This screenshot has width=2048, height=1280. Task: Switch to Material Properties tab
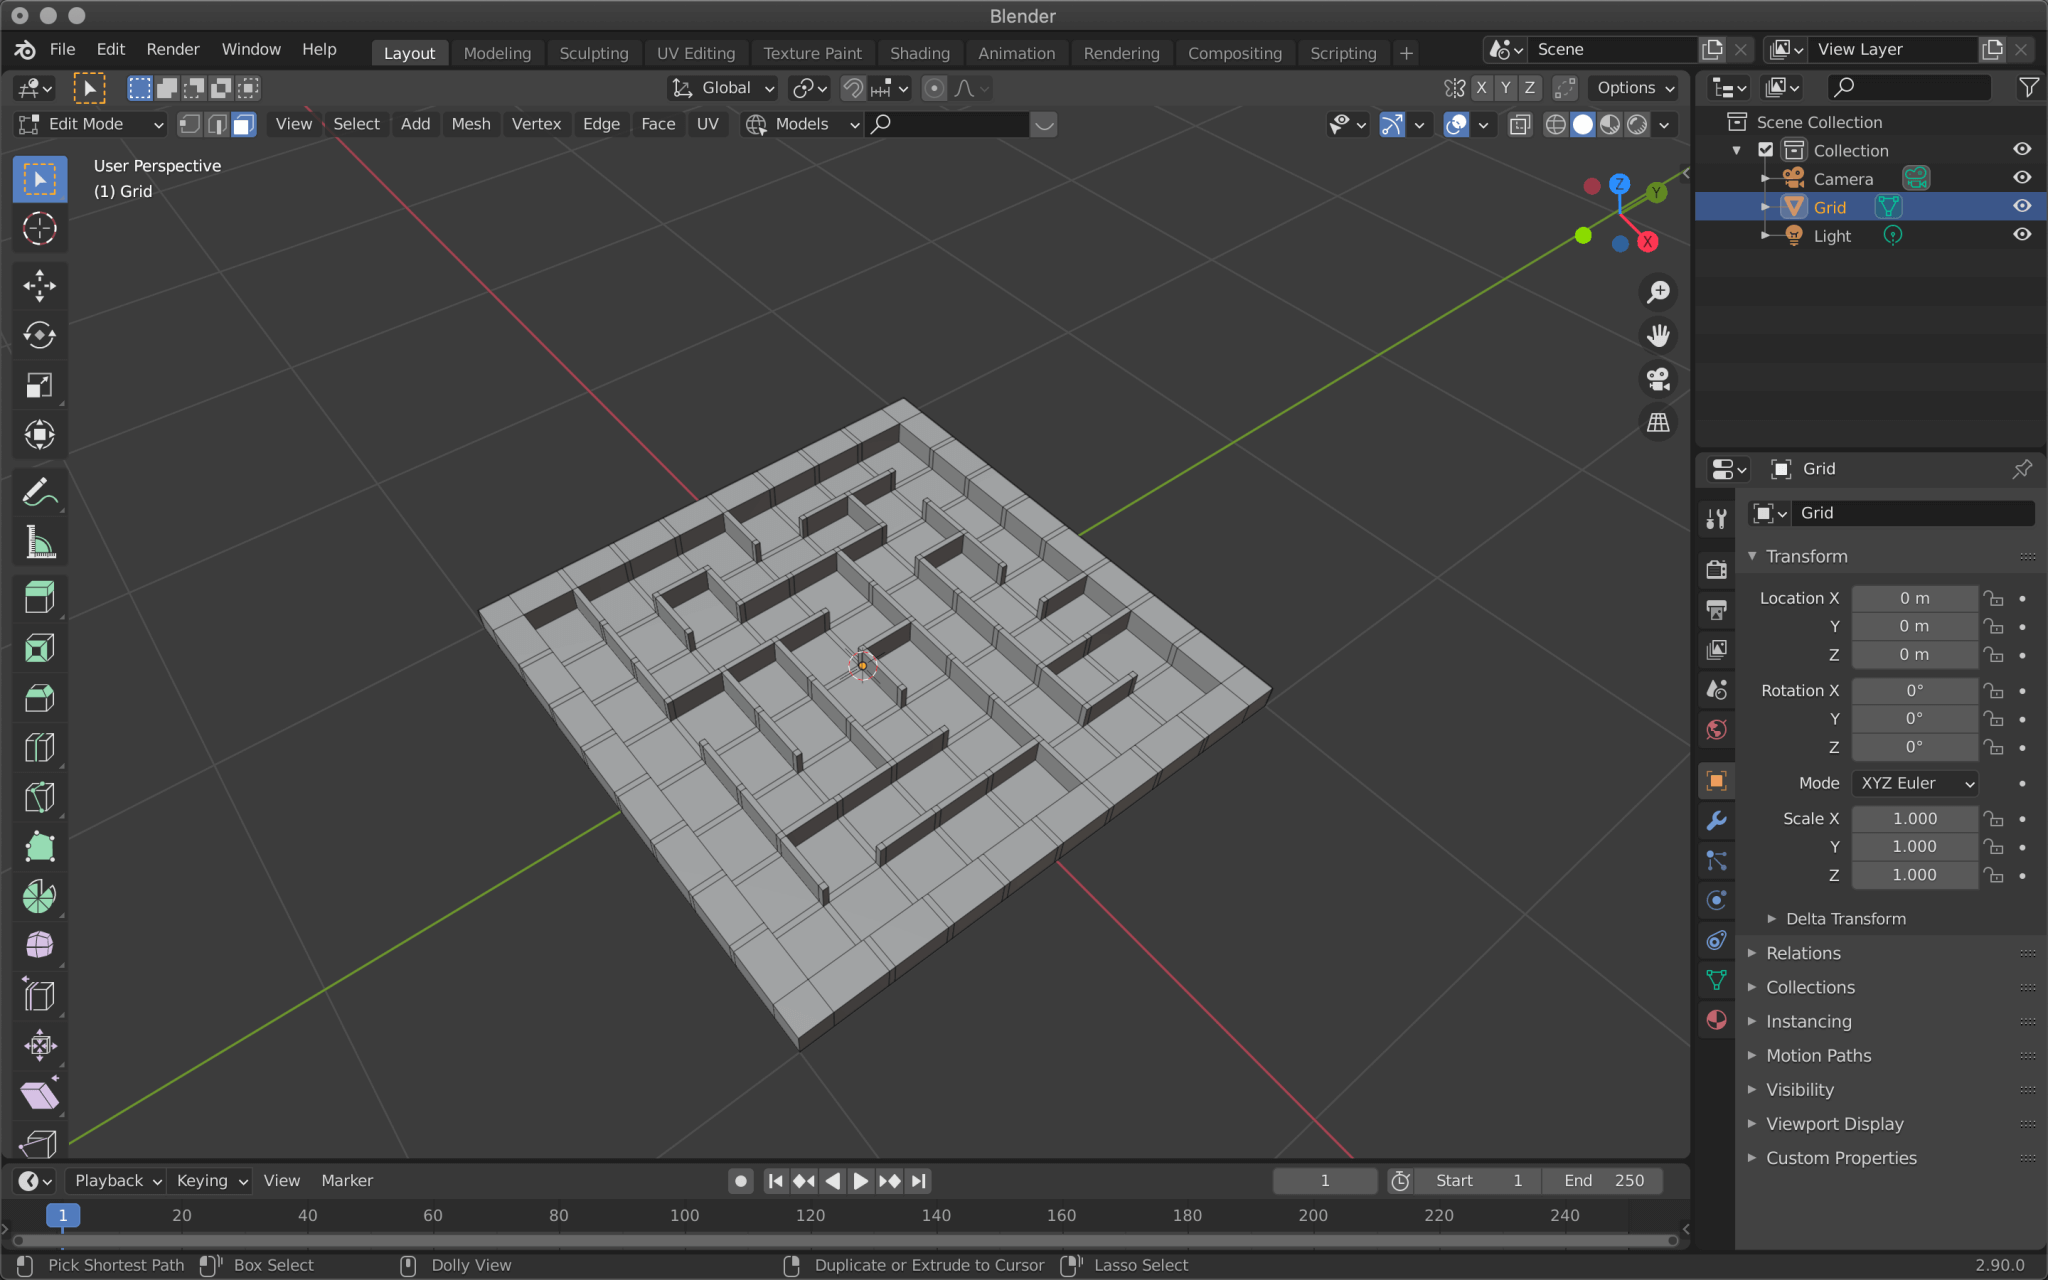click(1717, 1020)
